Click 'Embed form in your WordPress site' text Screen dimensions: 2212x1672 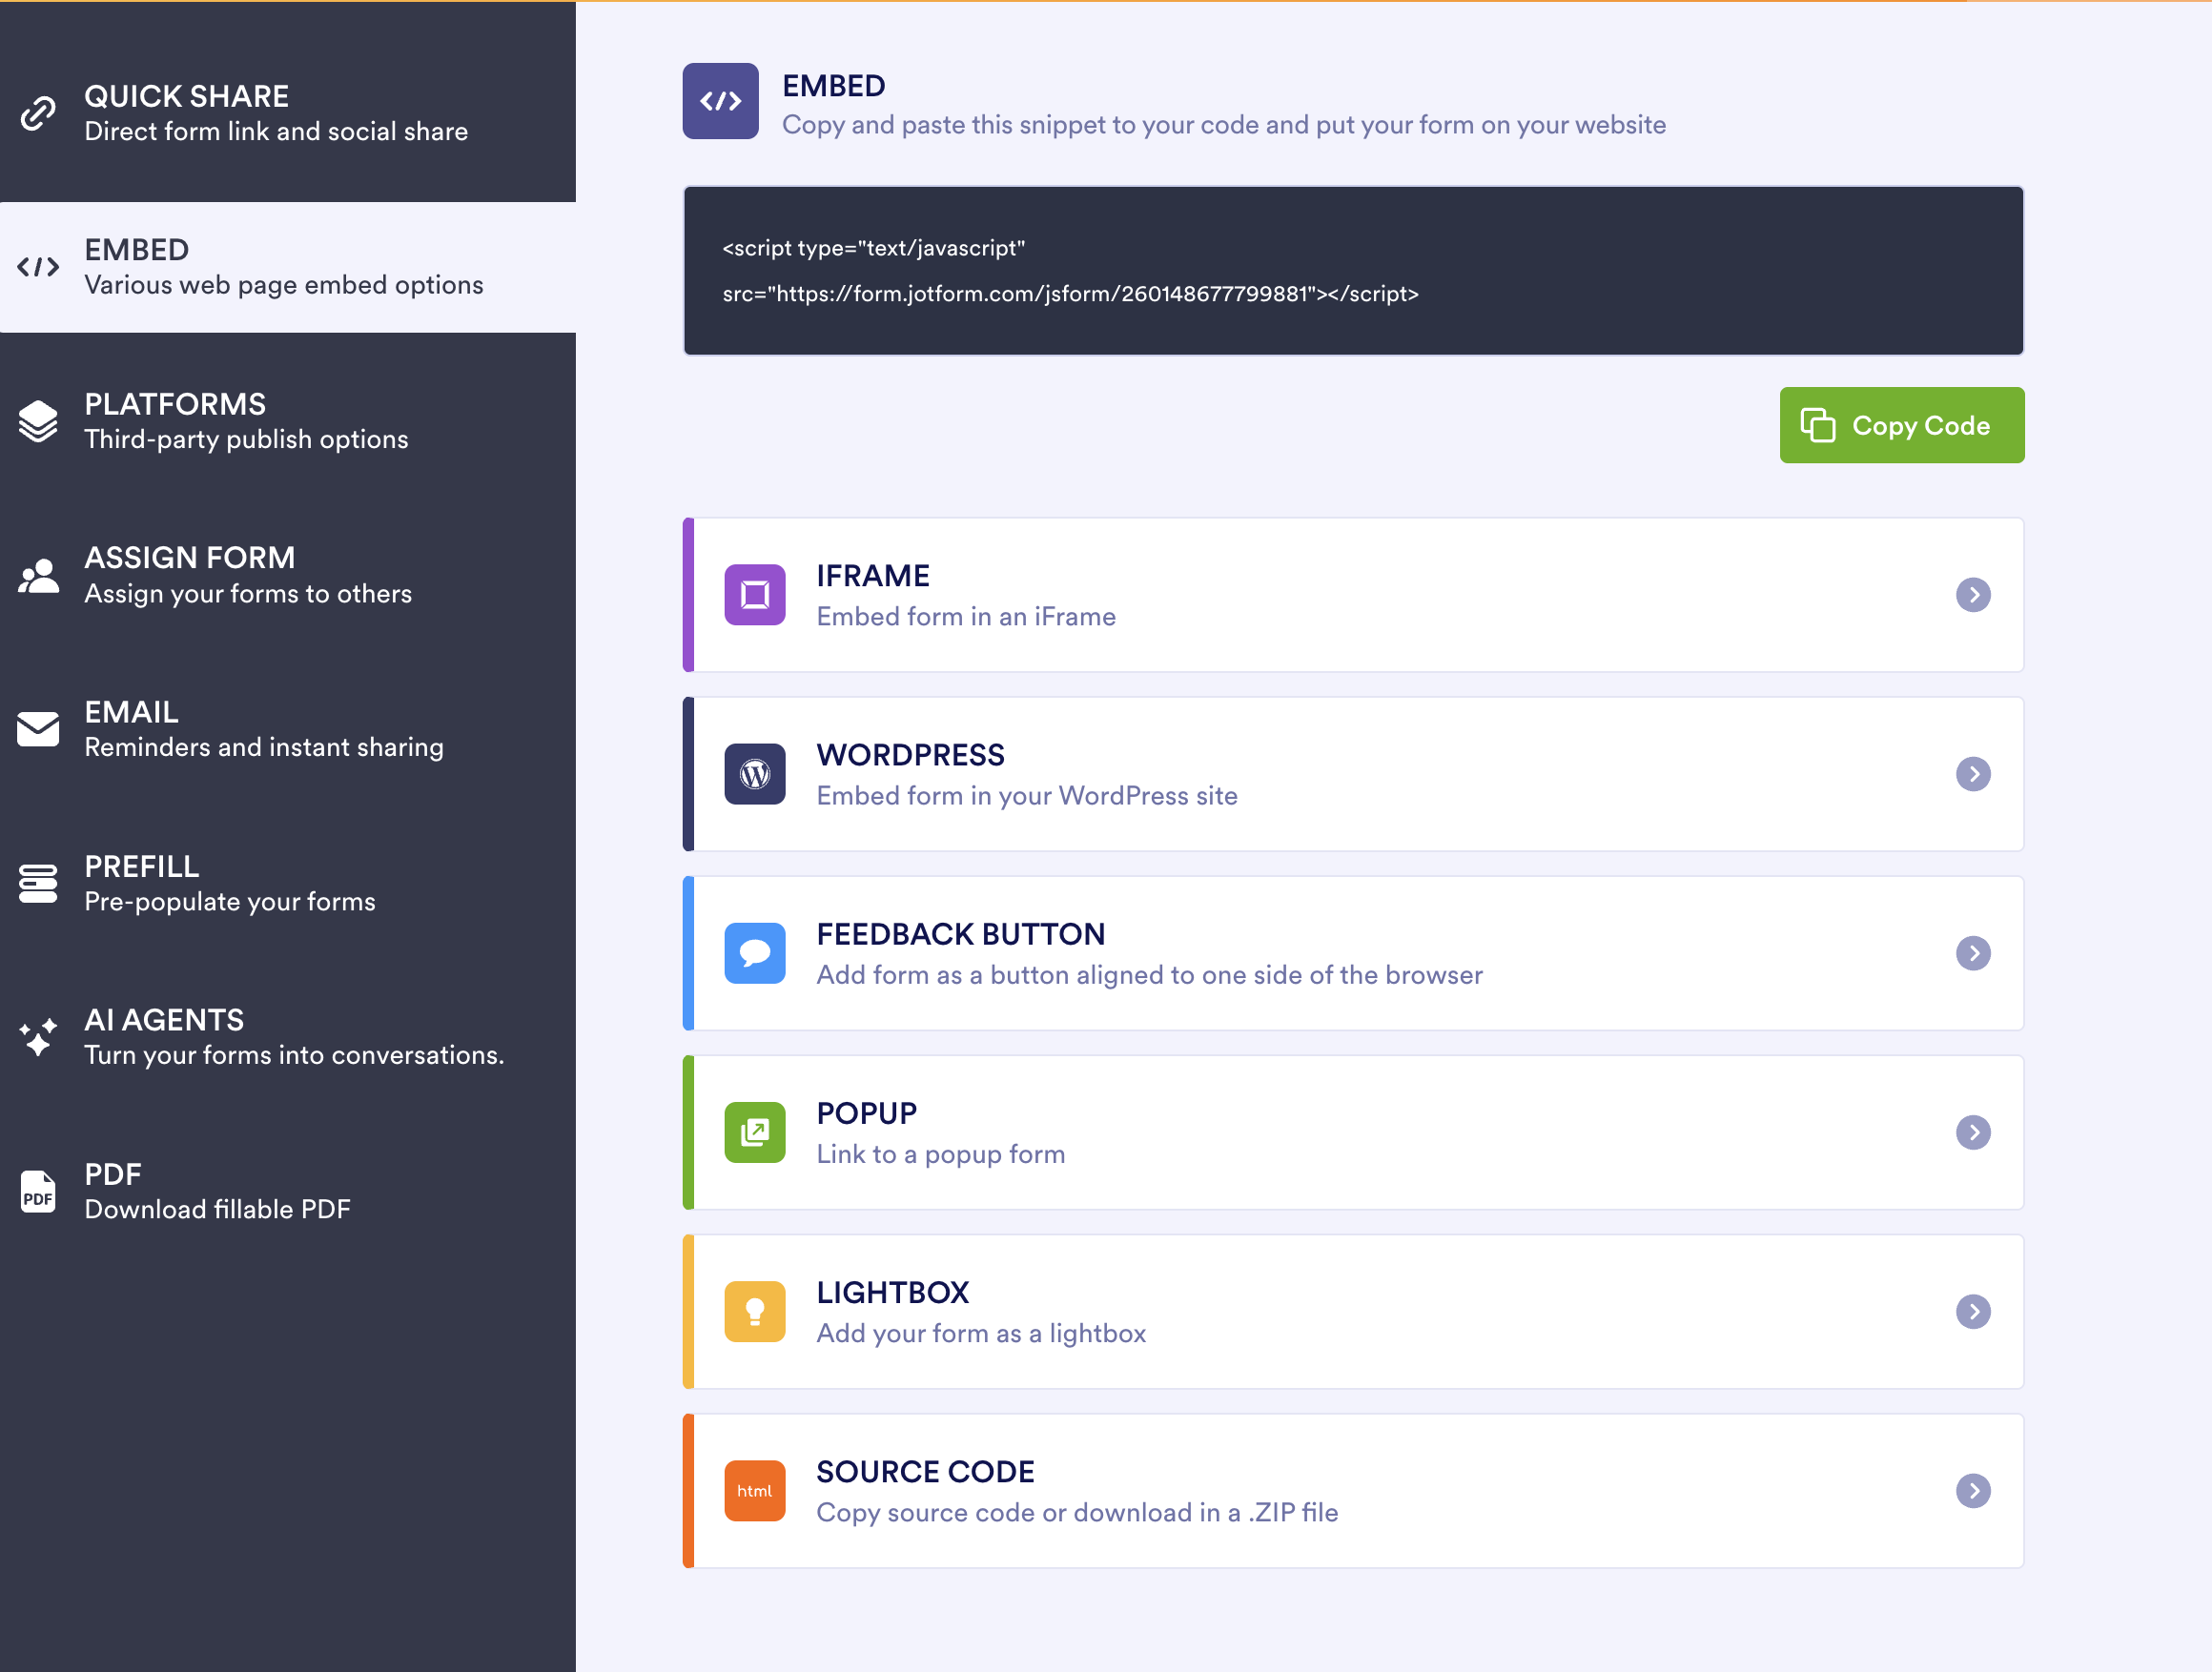click(x=1026, y=796)
